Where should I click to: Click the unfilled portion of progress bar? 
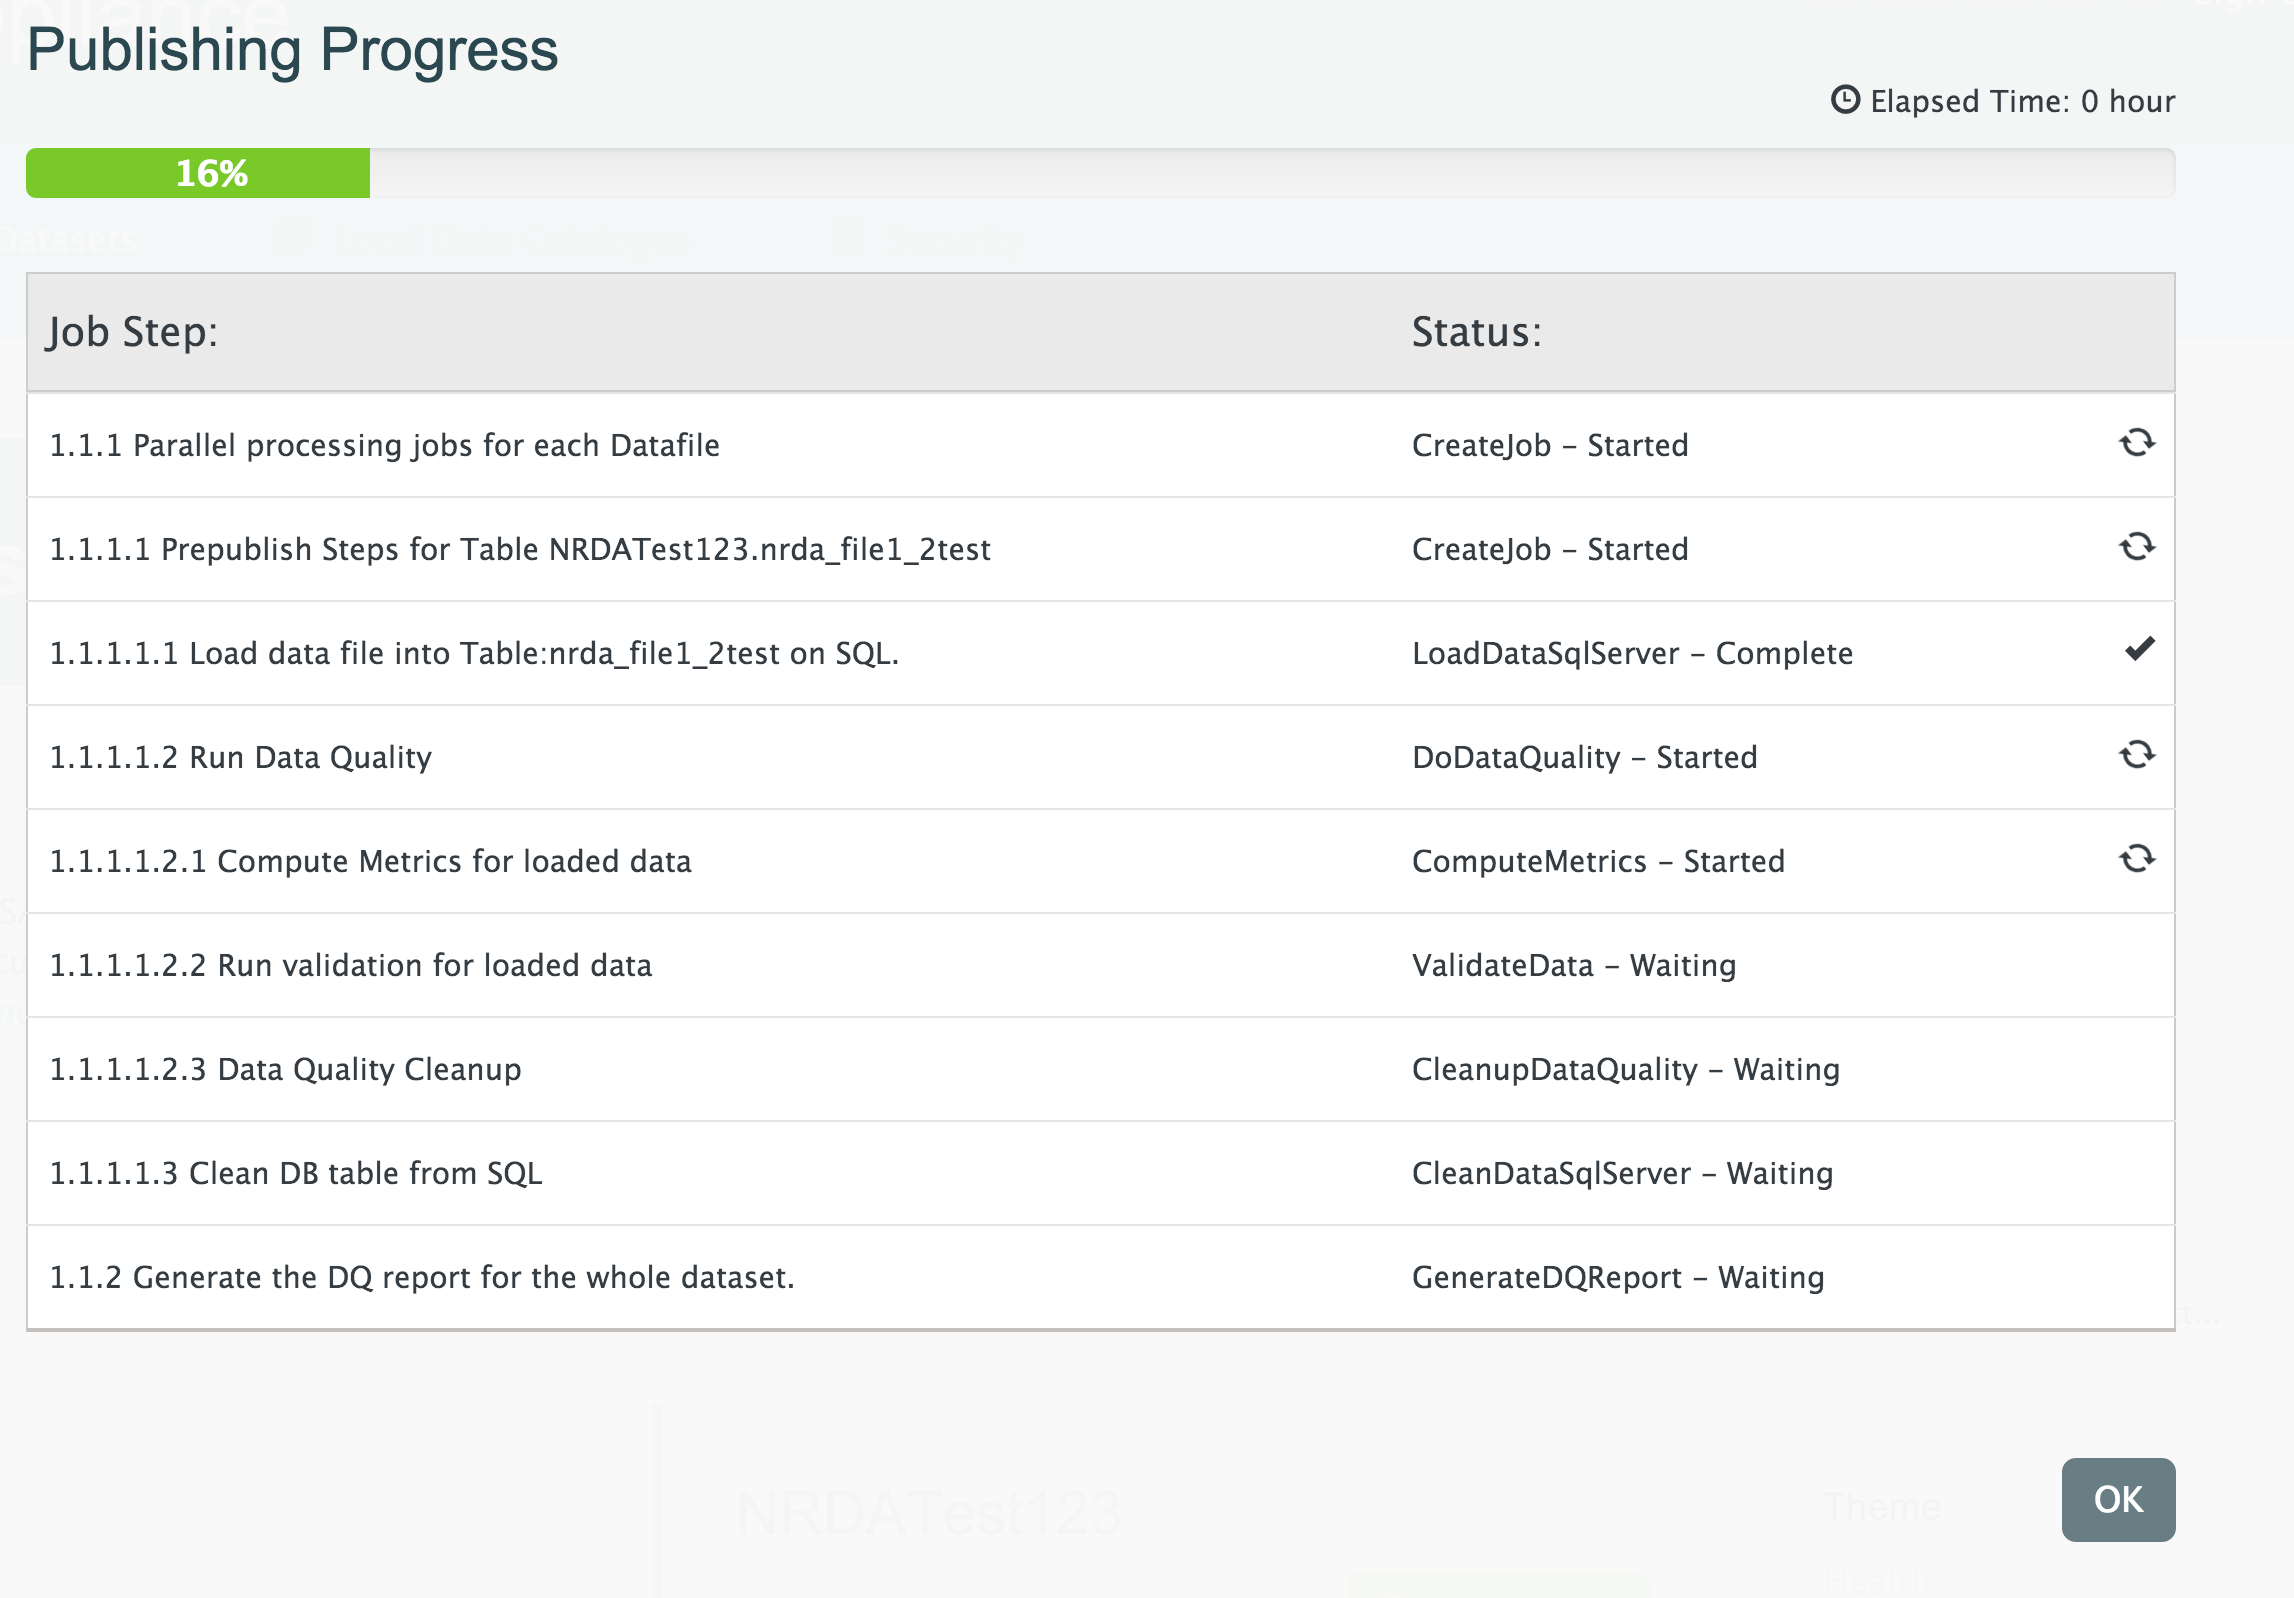pos(1270,173)
